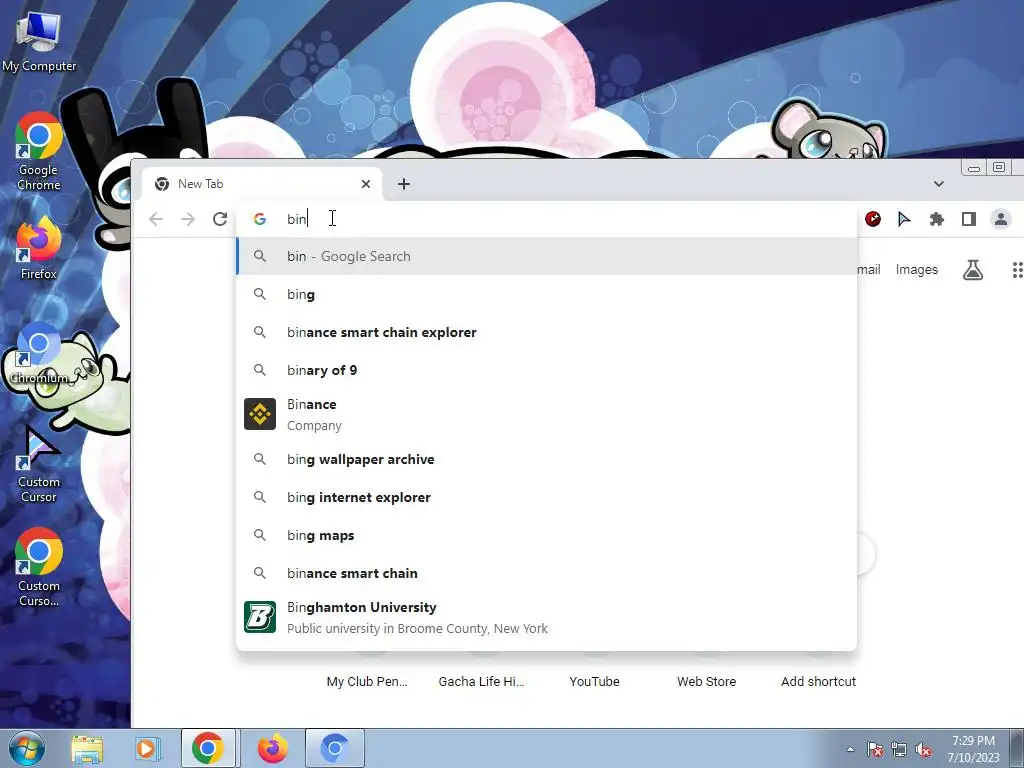Open Chromium from taskbar
Image resolution: width=1024 pixels, height=768 pixels.
(334, 748)
